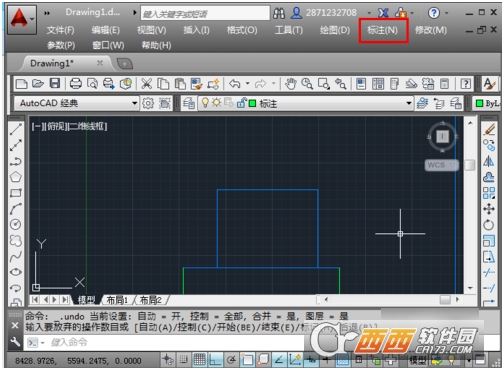Switch to the 布局1 layout tab
The width and height of the screenshot is (504, 370).
click(117, 300)
